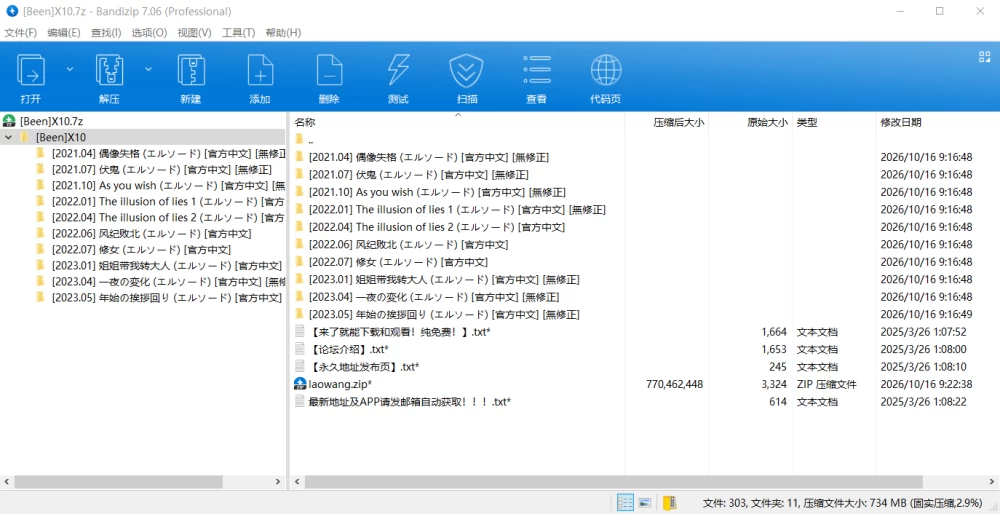Open the 文件(F) menu
The height and width of the screenshot is (514, 1000).
click(x=21, y=33)
